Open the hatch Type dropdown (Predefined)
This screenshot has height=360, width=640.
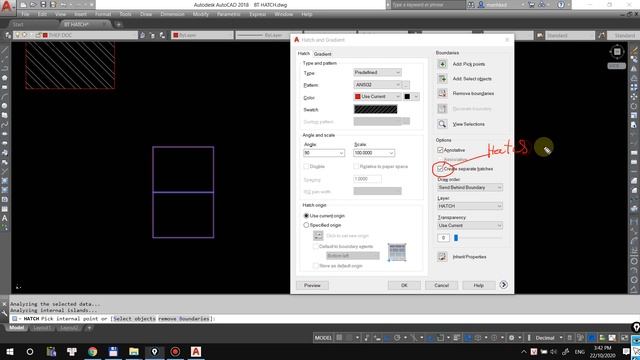tap(377, 72)
